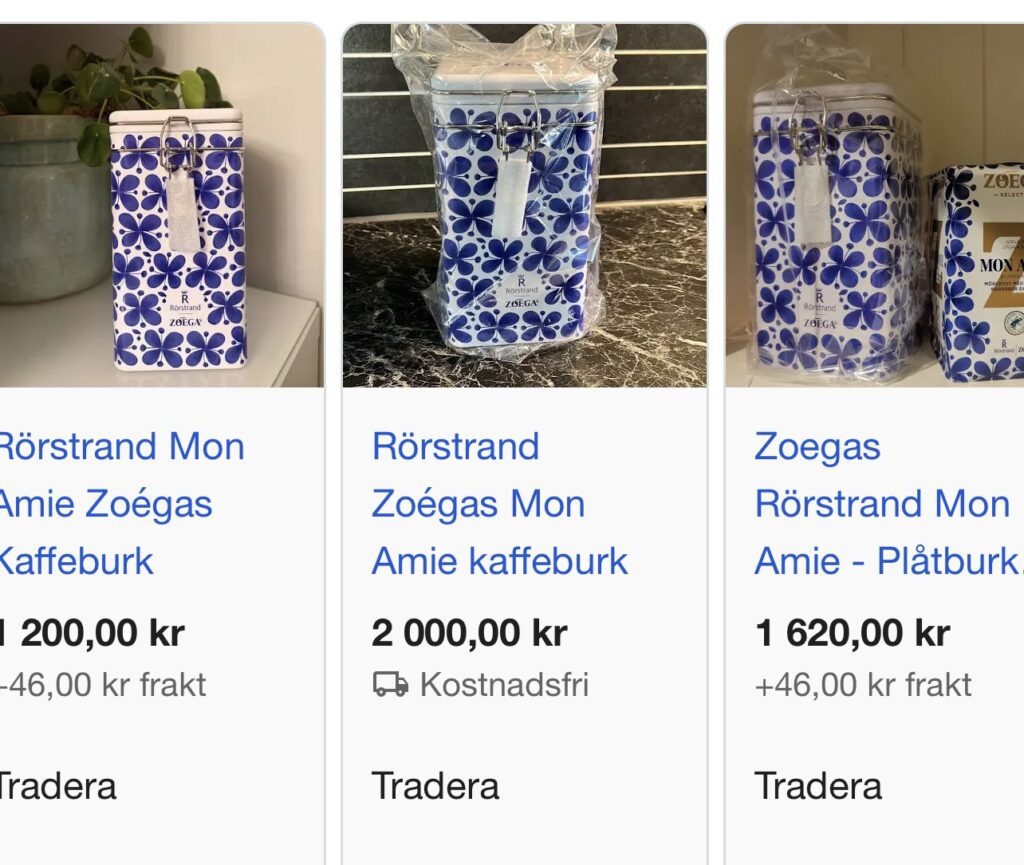Select the 1 620,00 kr price
The width and height of the screenshot is (1024, 865).
point(852,632)
